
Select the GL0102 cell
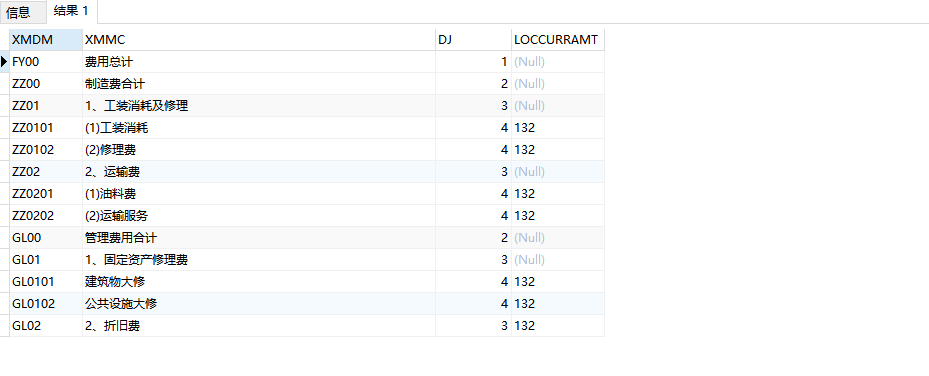tap(46, 303)
